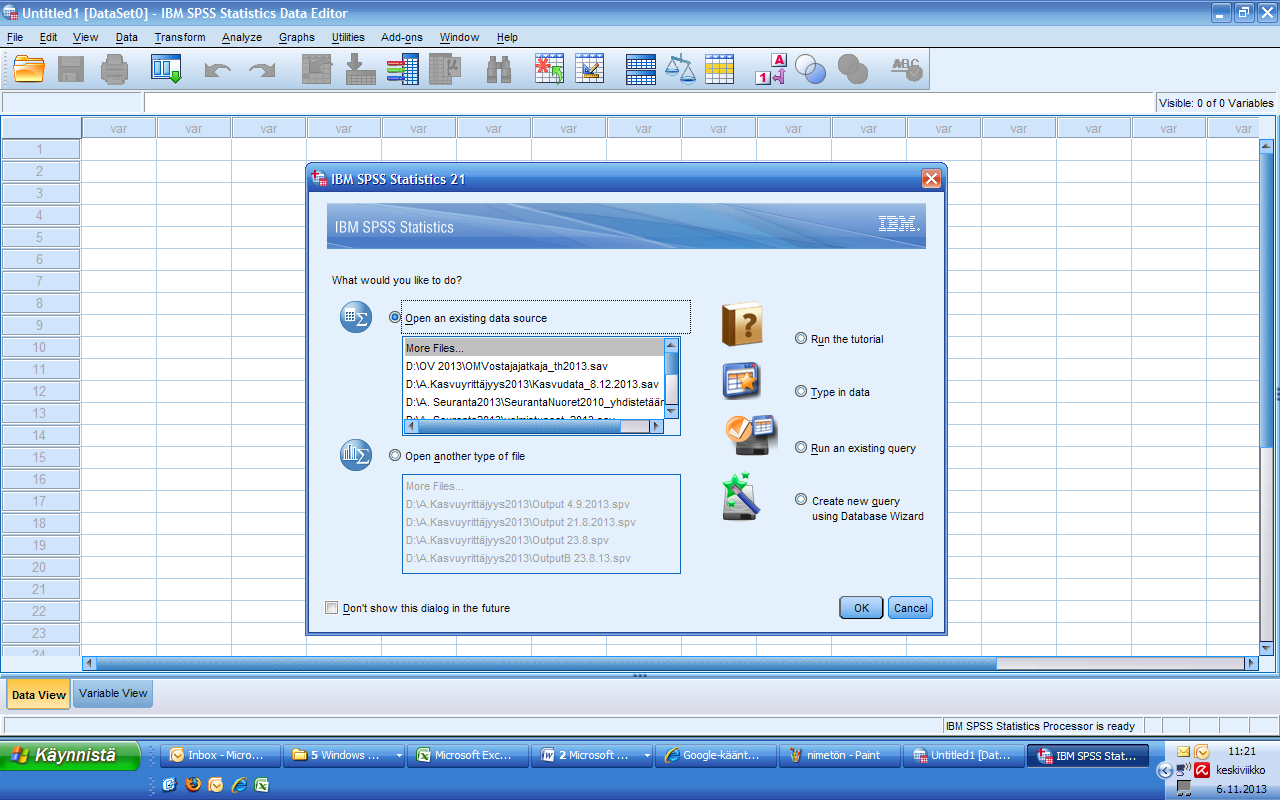Image resolution: width=1280 pixels, height=800 pixels.
Task: Open the Graphs menu
Action: [x=297, y=37]
